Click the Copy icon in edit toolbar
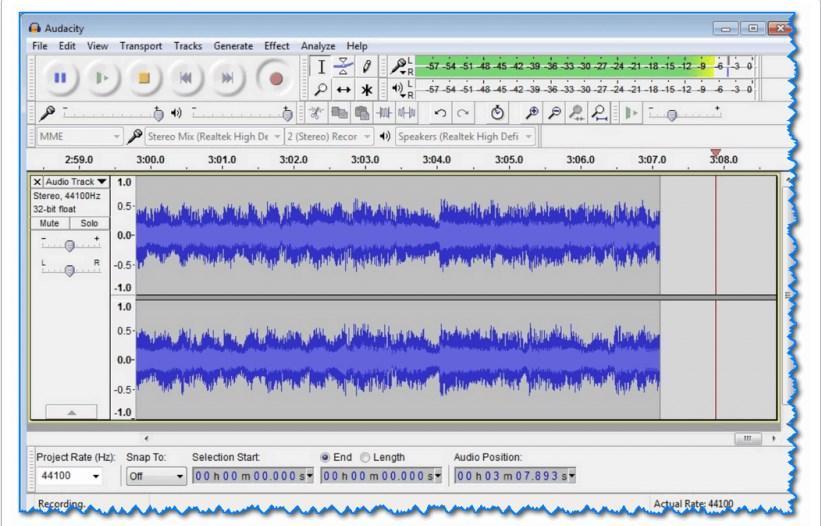 coord(339,113)
